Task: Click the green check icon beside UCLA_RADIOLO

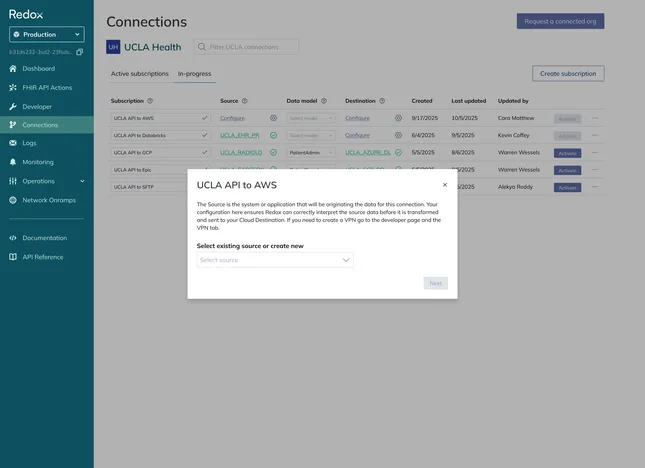Action: click(x=273, y=153)
